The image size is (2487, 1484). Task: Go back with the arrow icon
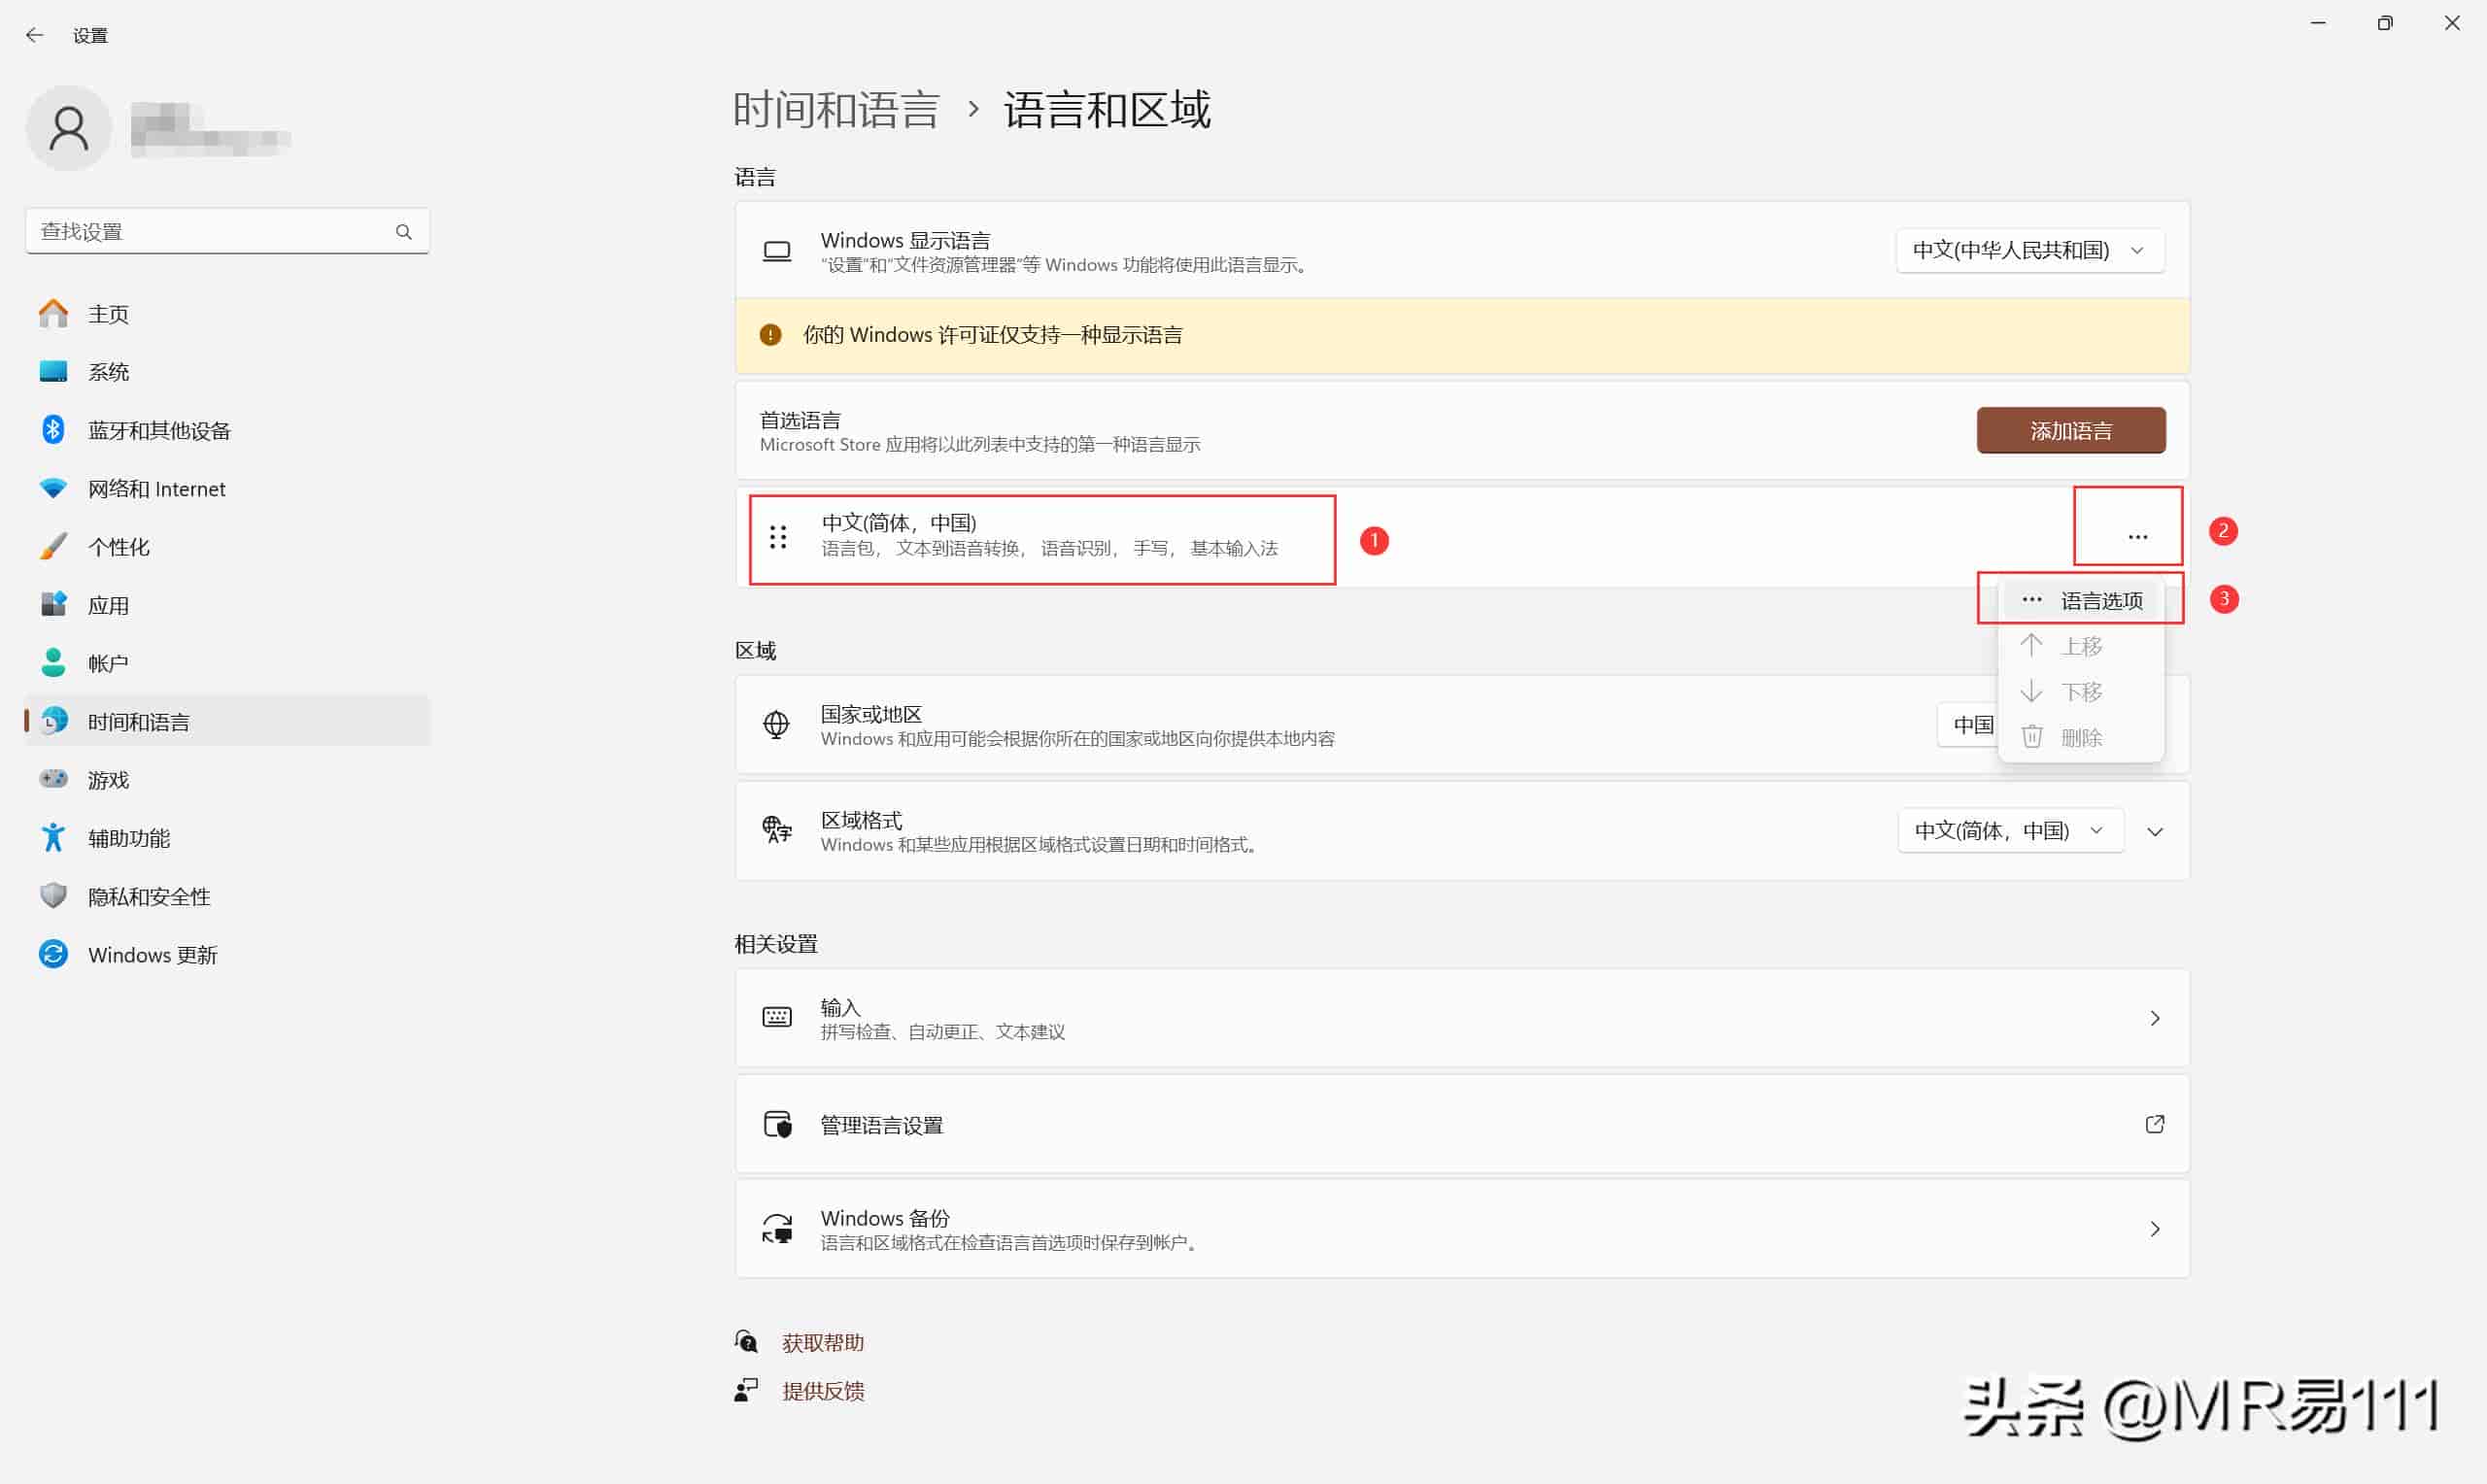[35, 35]
